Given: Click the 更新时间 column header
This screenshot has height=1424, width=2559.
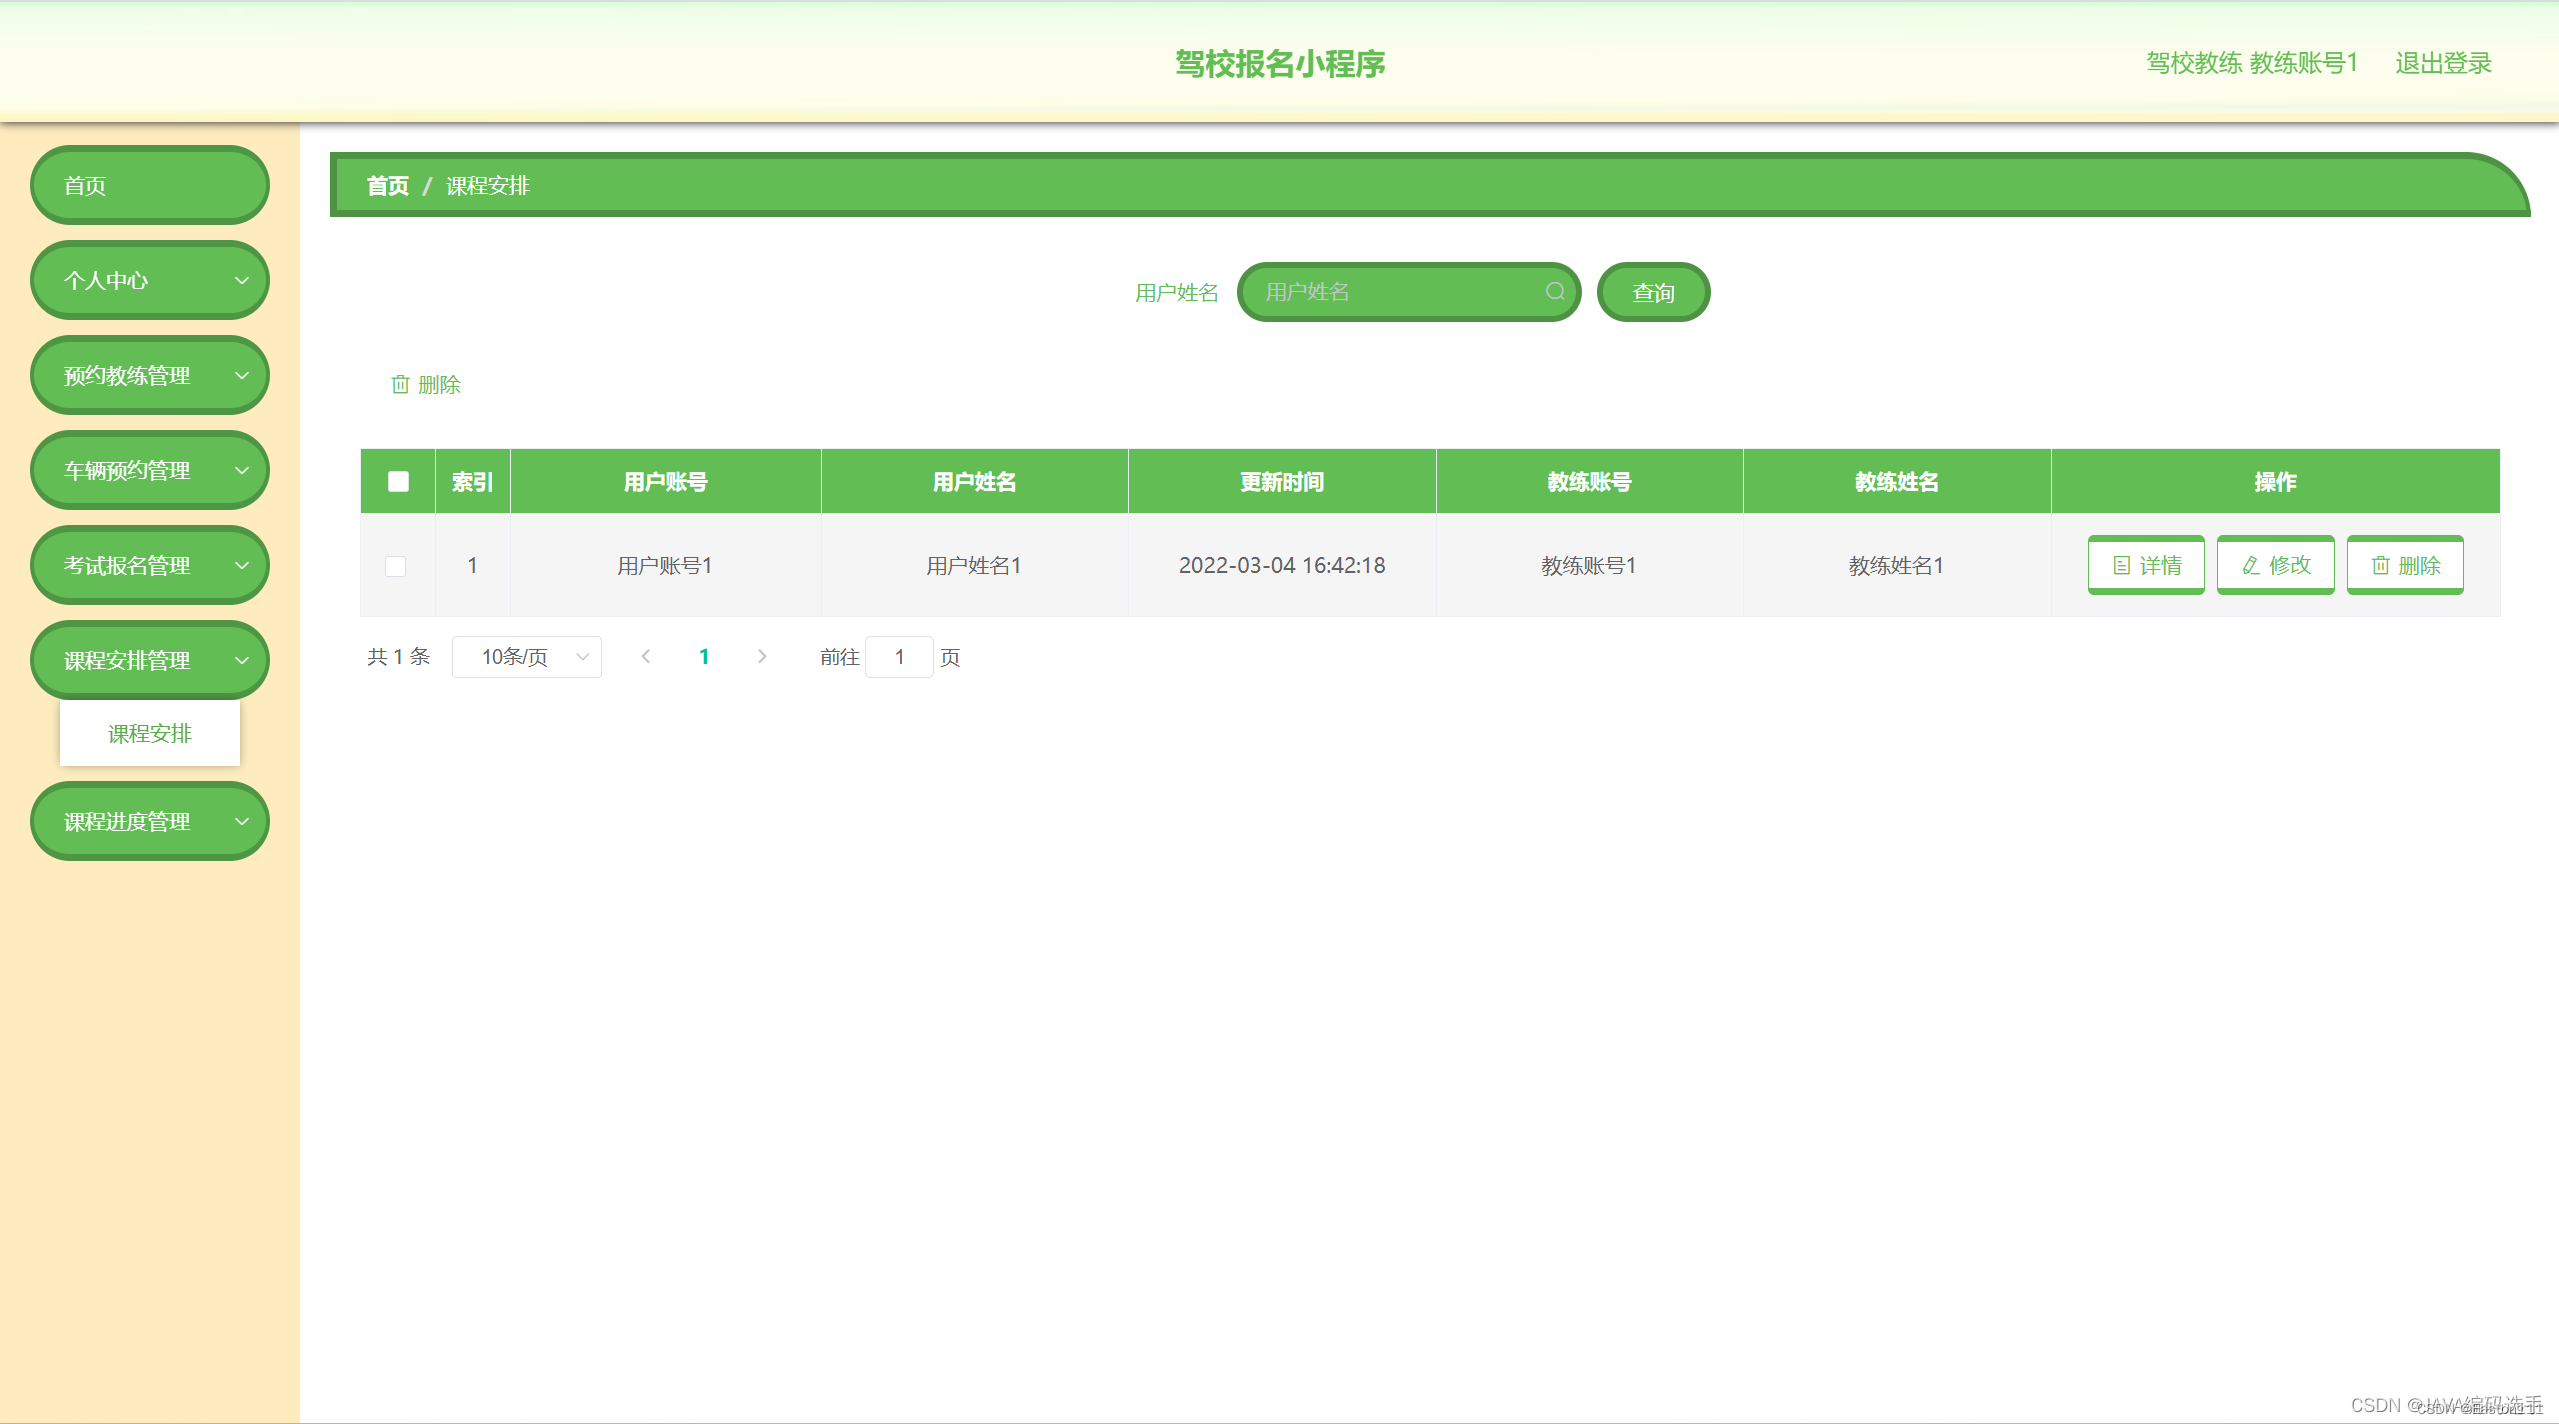Looking at the screenshot, I should point(1282,482).
